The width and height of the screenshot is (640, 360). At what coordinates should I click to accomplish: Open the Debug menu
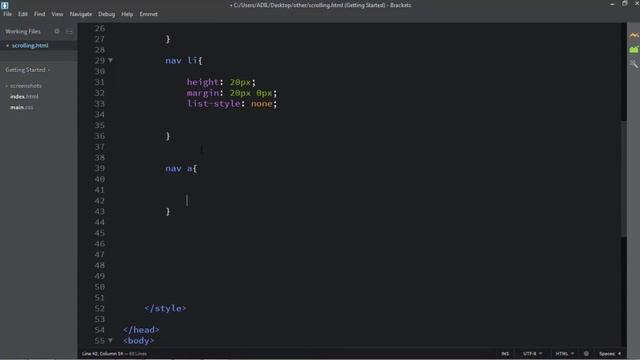(107, 14)
